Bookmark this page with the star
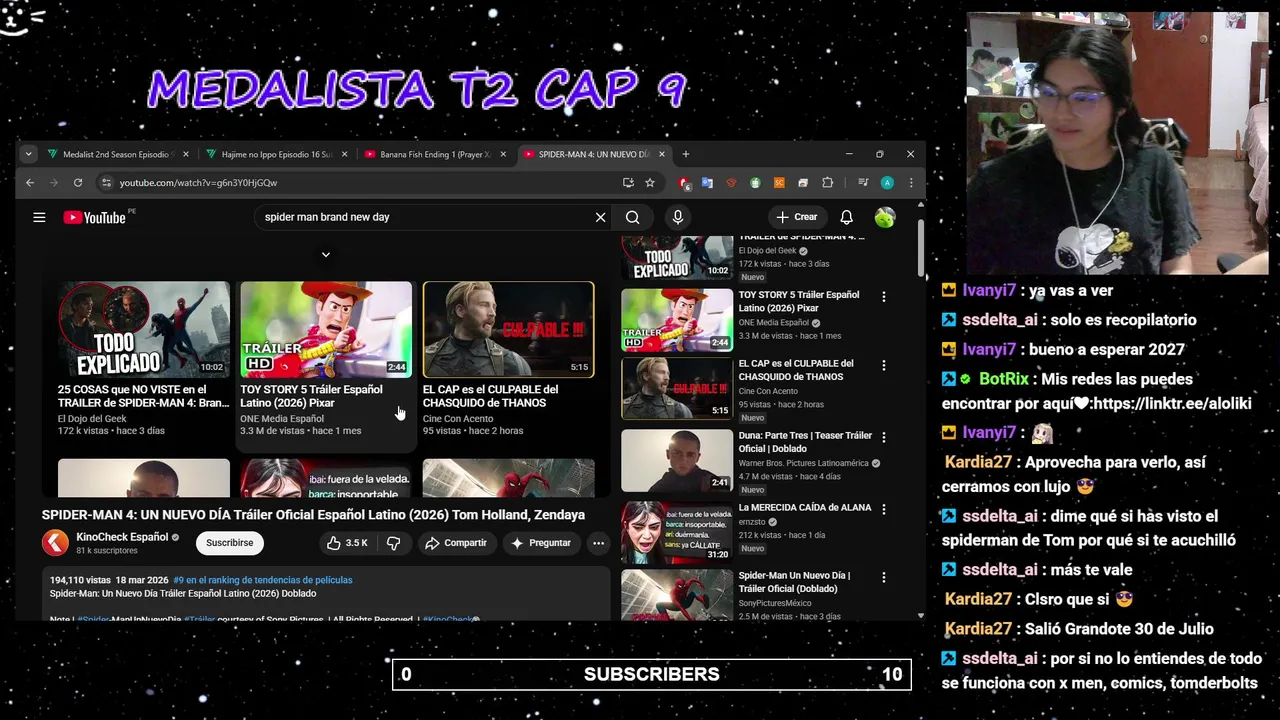1280x720 pixels. (x=650, y=183)
